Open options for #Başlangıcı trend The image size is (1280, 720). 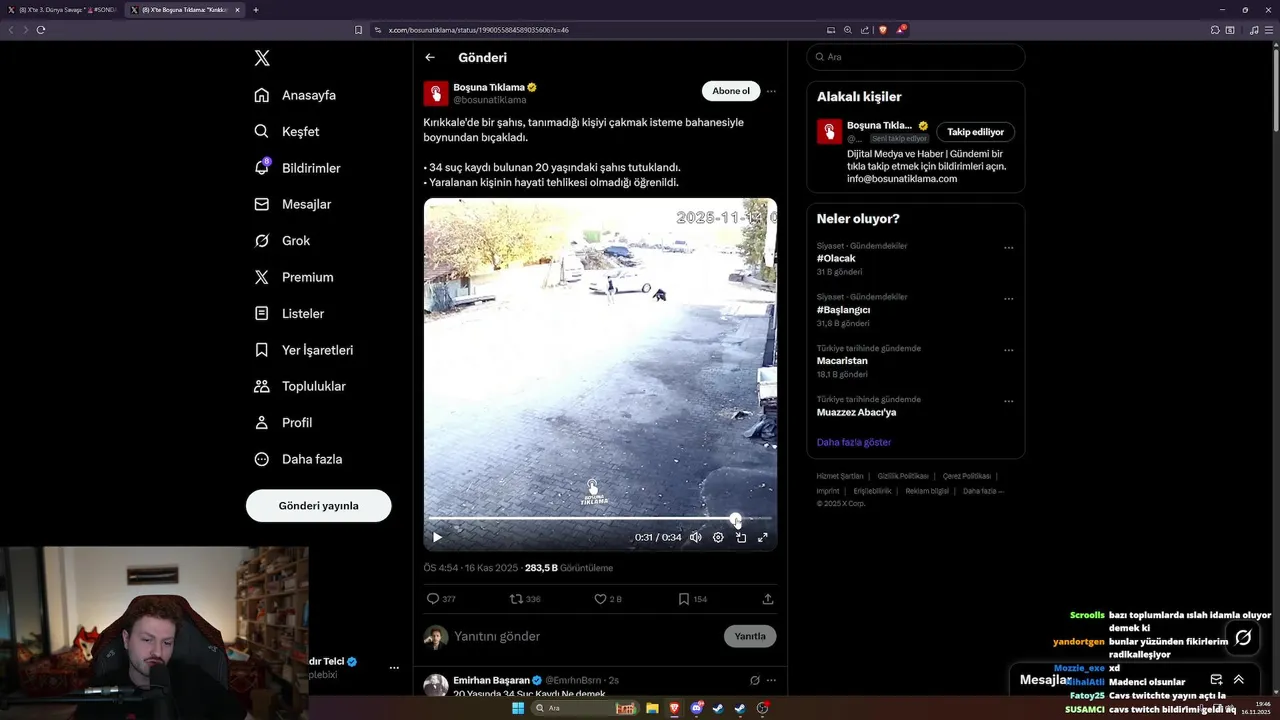(1008, 299)
